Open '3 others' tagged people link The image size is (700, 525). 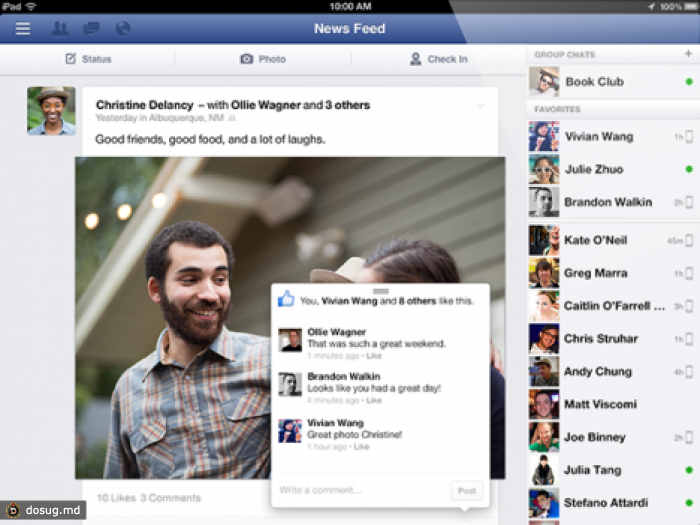pos(347,105)
